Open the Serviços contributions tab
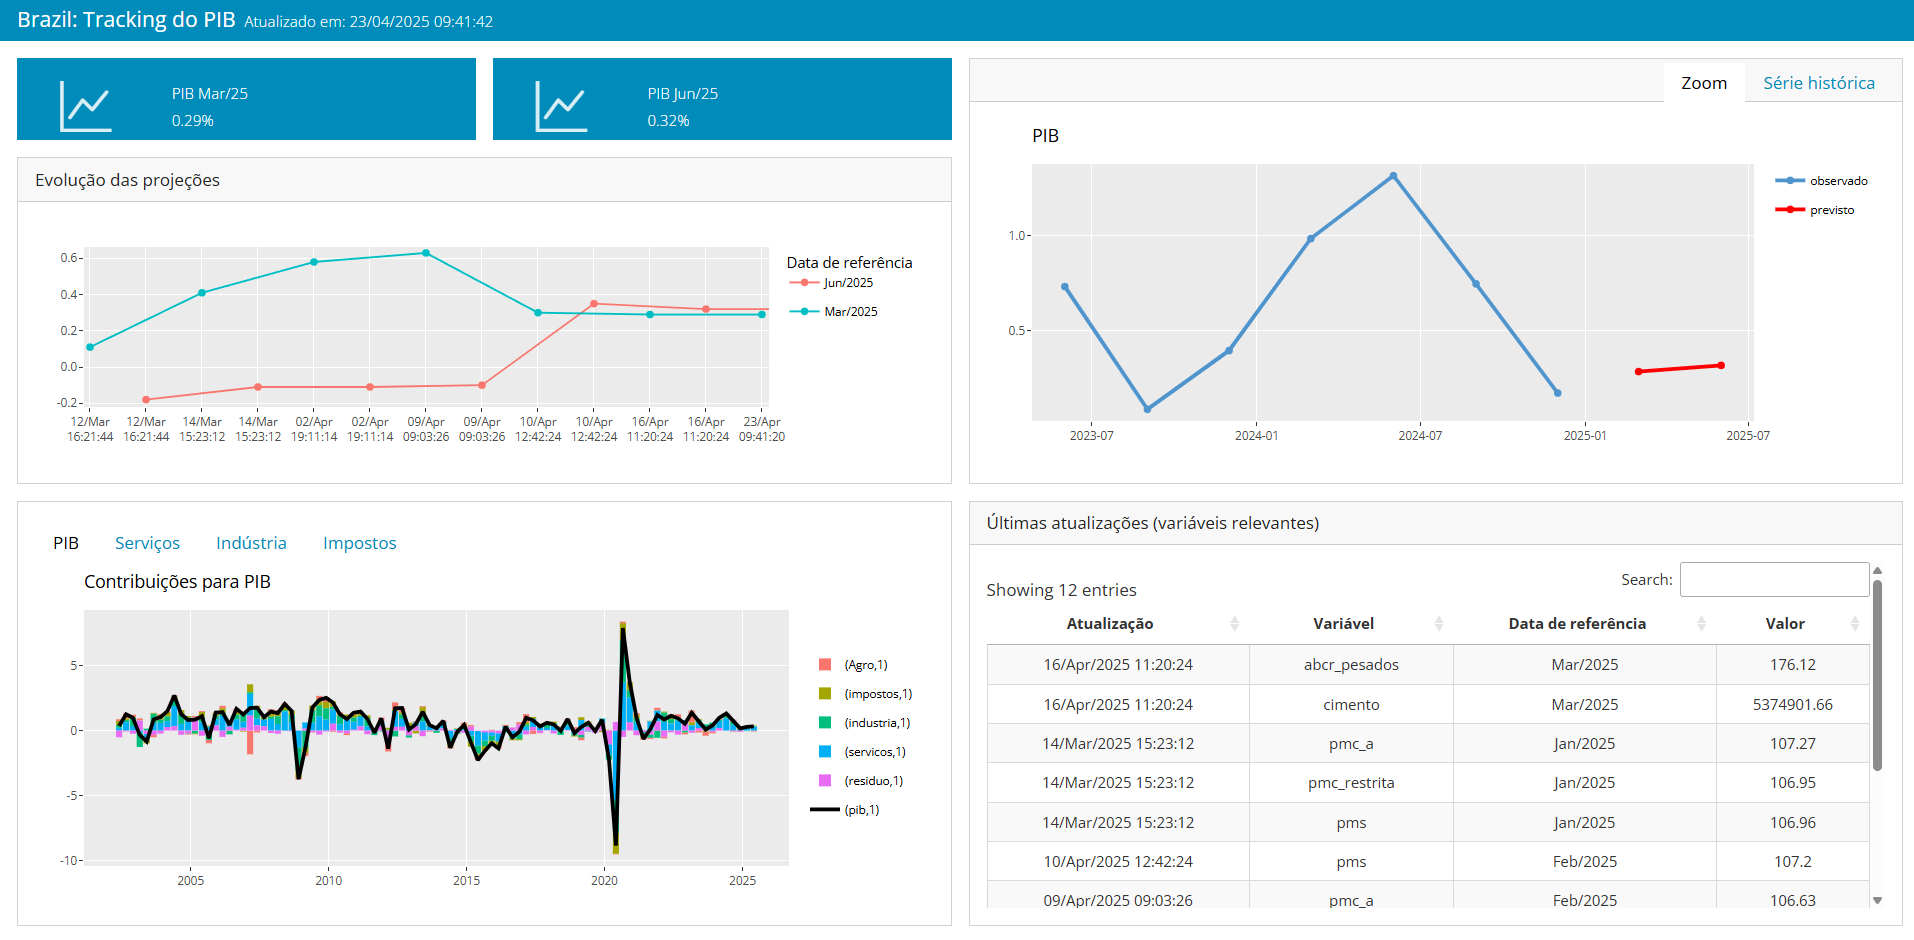The height and width of the screenshot is (940, 1914). coord(147,543)
